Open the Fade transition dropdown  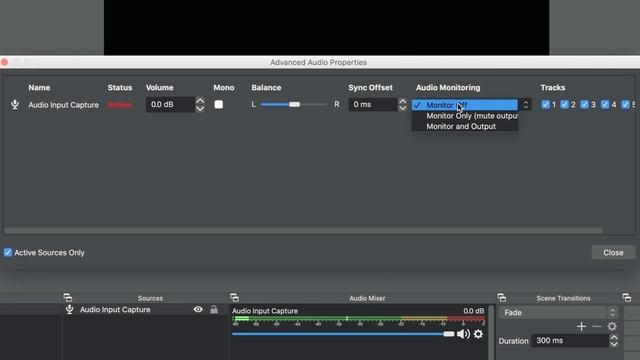(x=558, y=312)
